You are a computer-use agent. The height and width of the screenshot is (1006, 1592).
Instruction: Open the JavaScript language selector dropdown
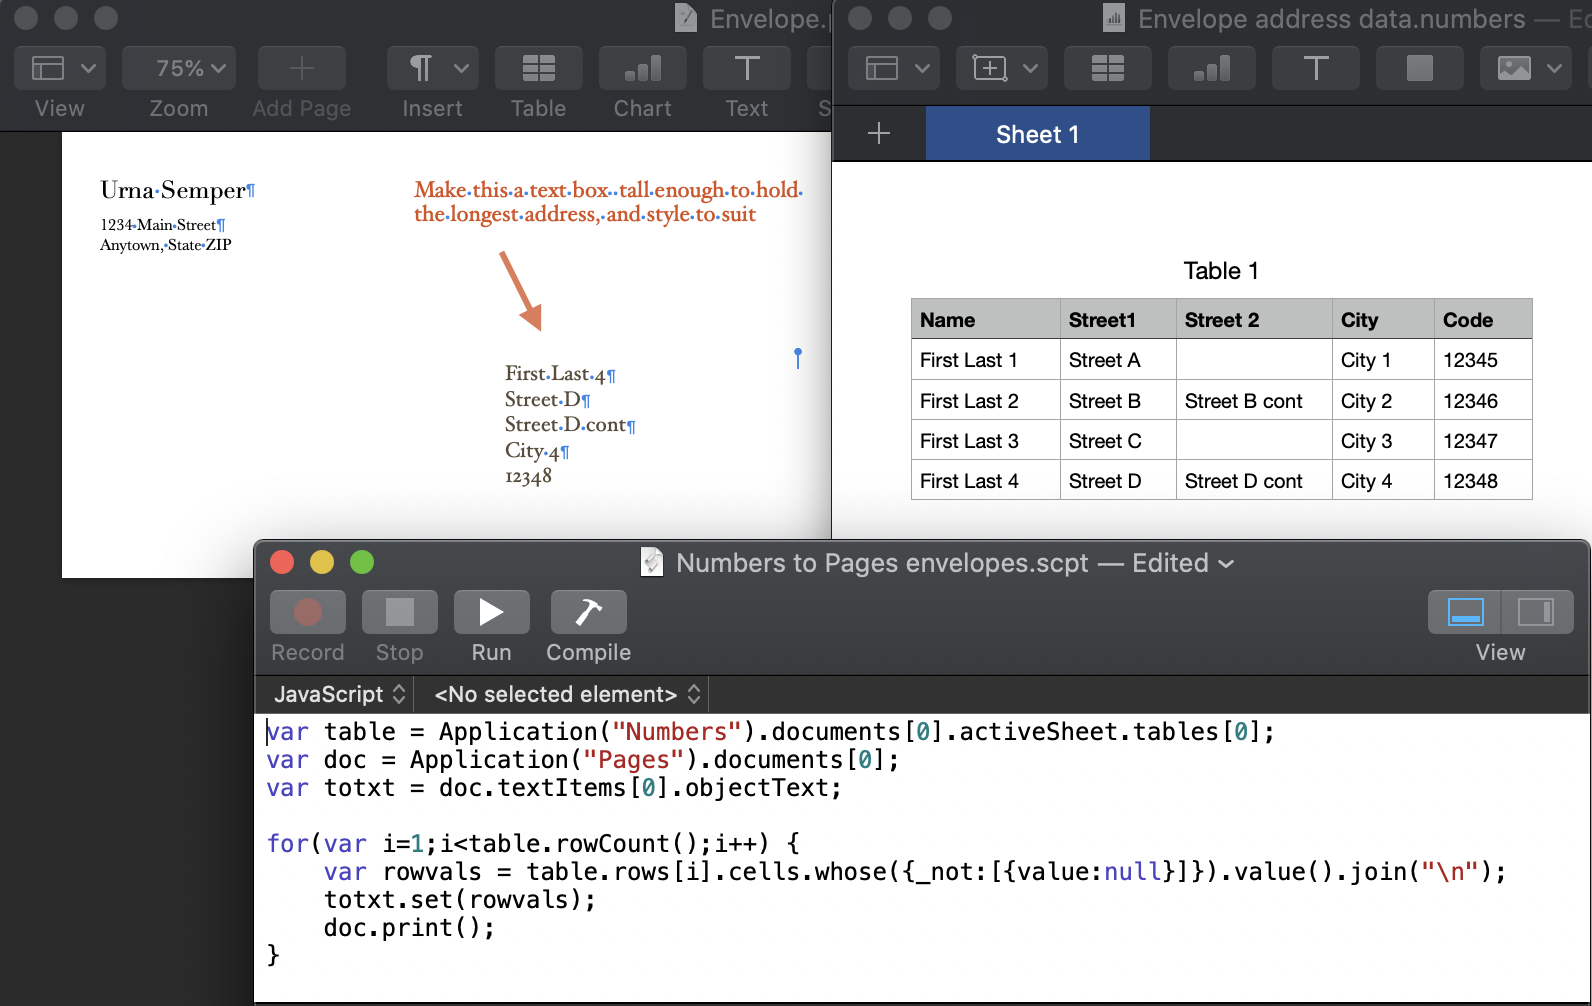pos(339,694)
